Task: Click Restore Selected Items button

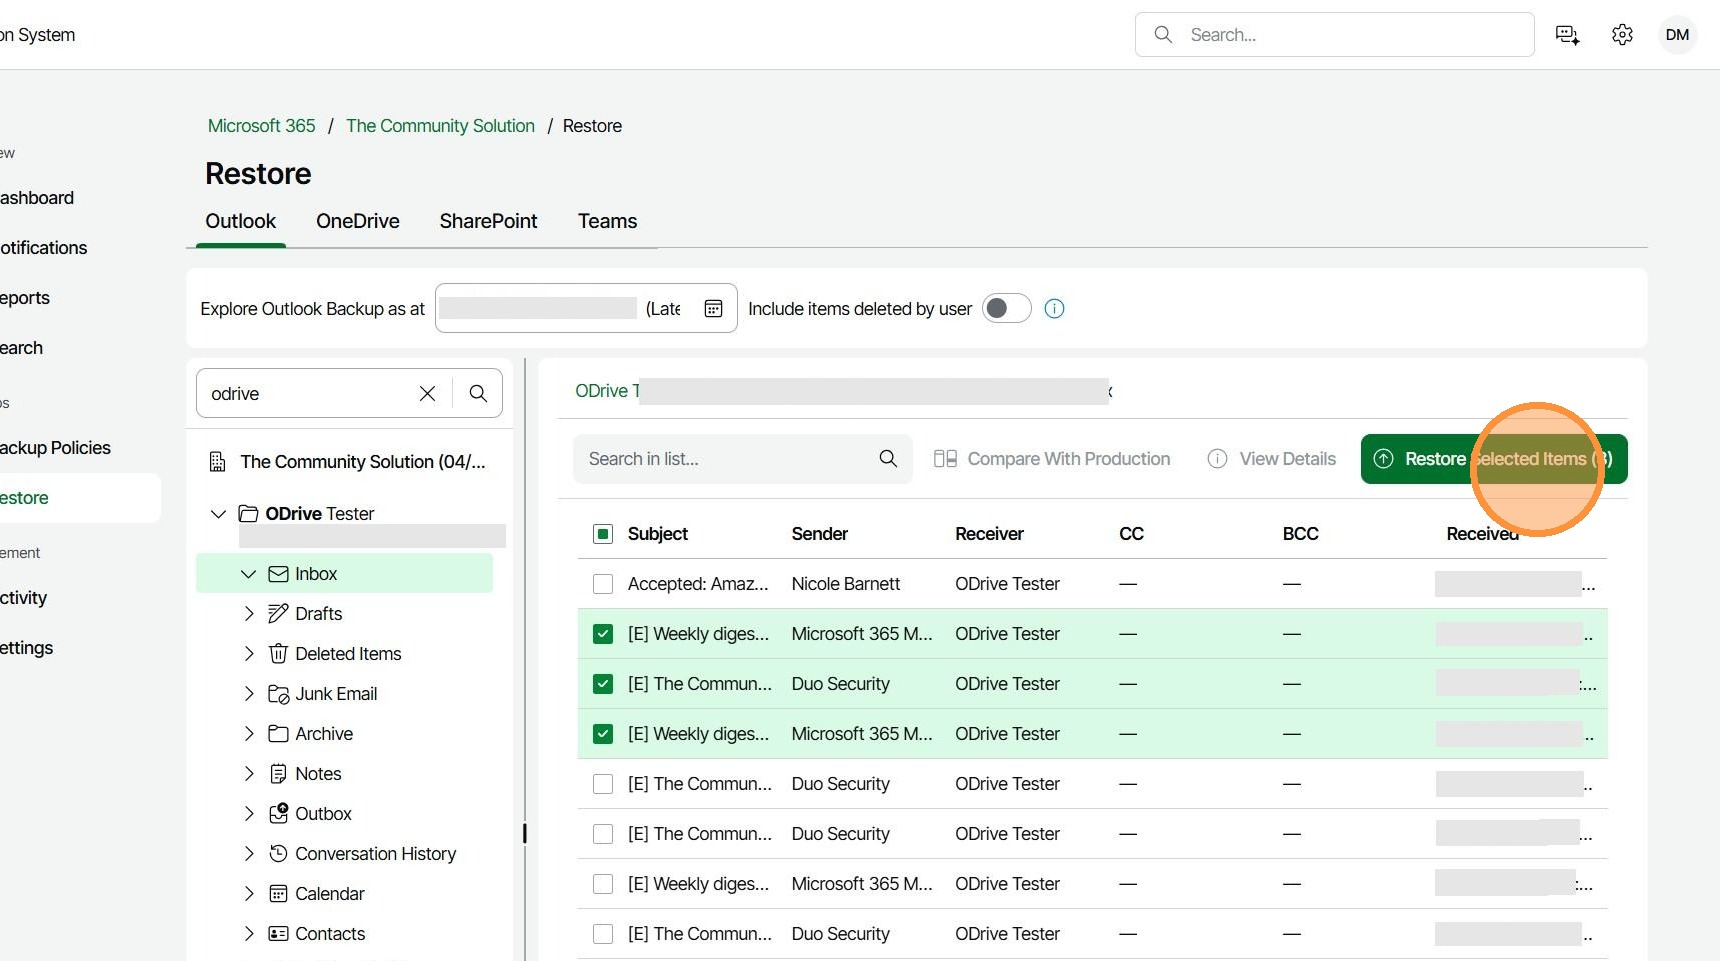Action: (1493, 459)
